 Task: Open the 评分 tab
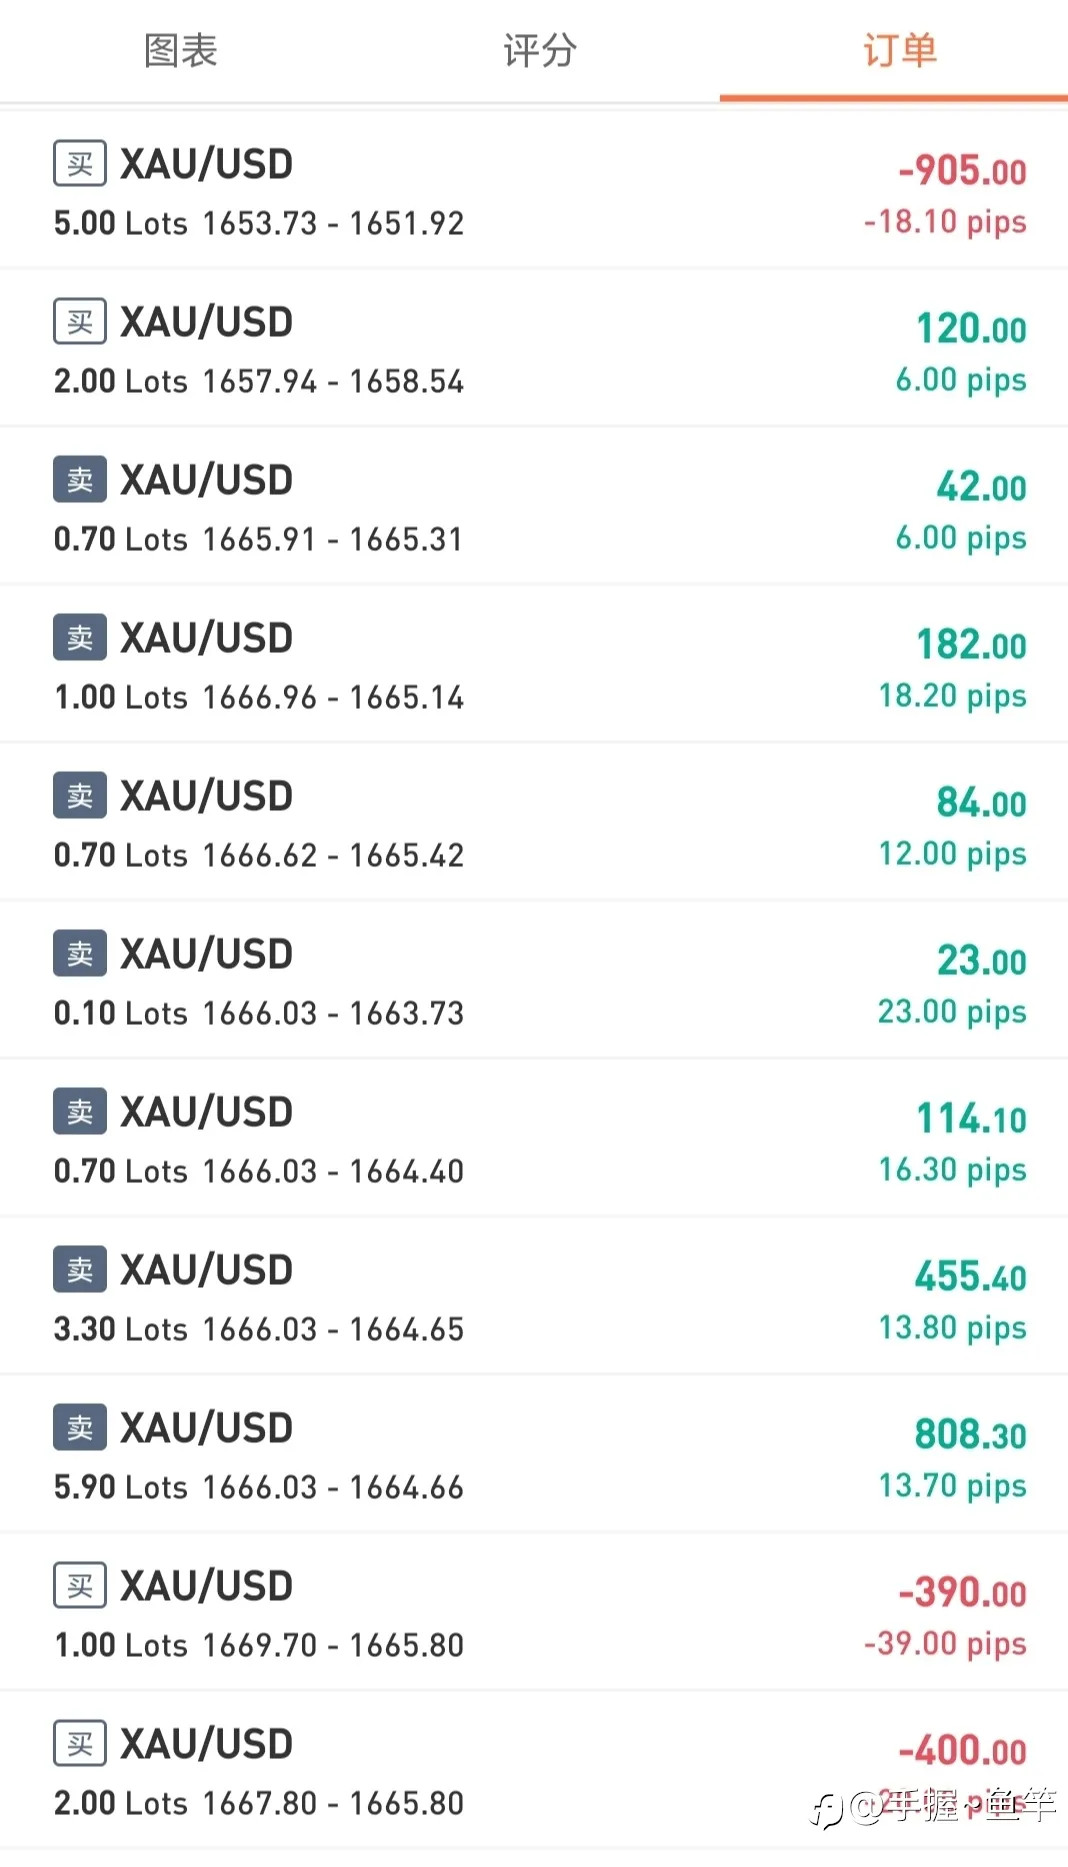(540, 50)
